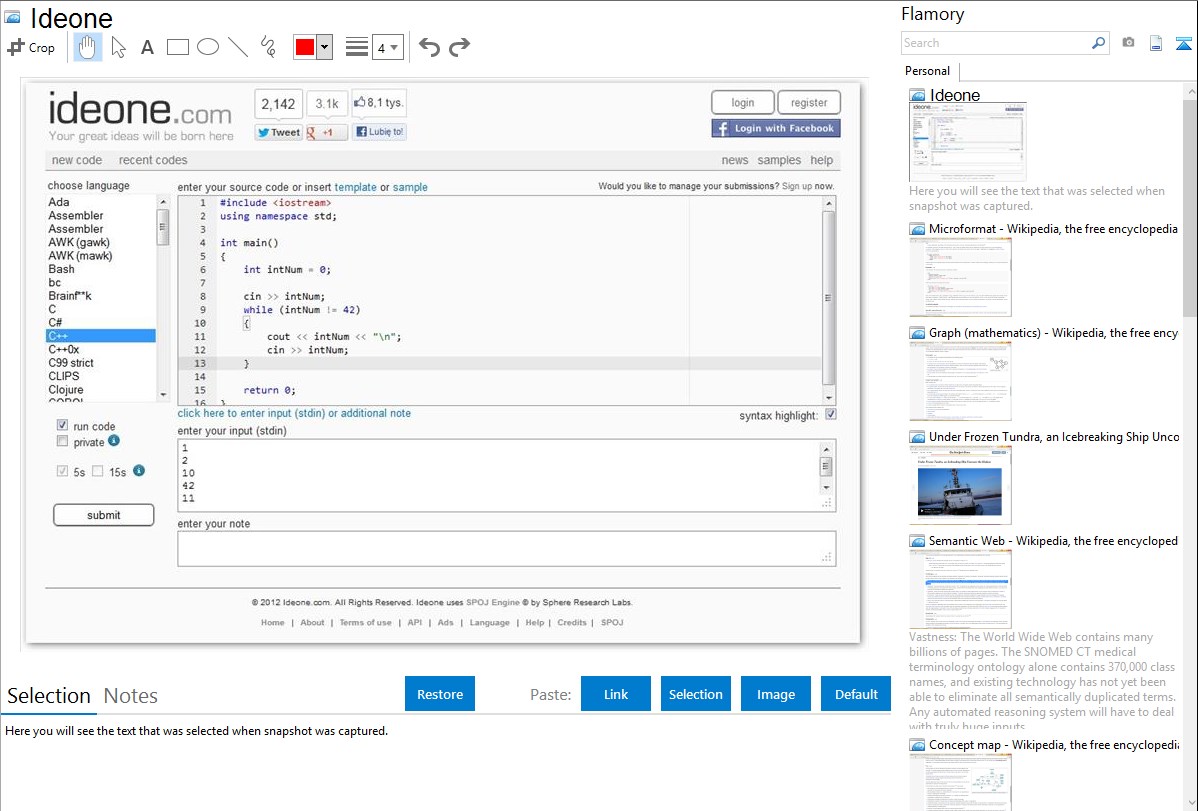Click the Google +1 button
The height and width of the screenshot is (811, 1198).
point(326,132)
